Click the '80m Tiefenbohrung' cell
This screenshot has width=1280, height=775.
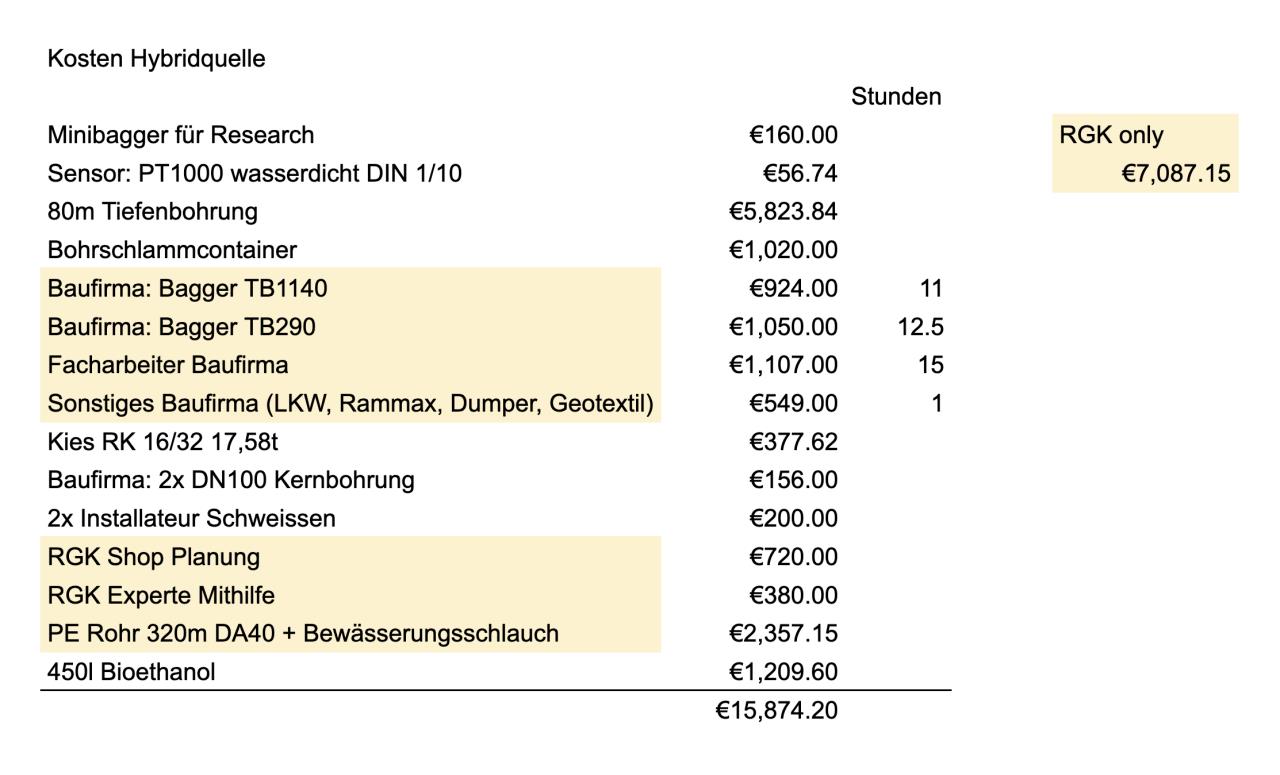tap(152, 212)
